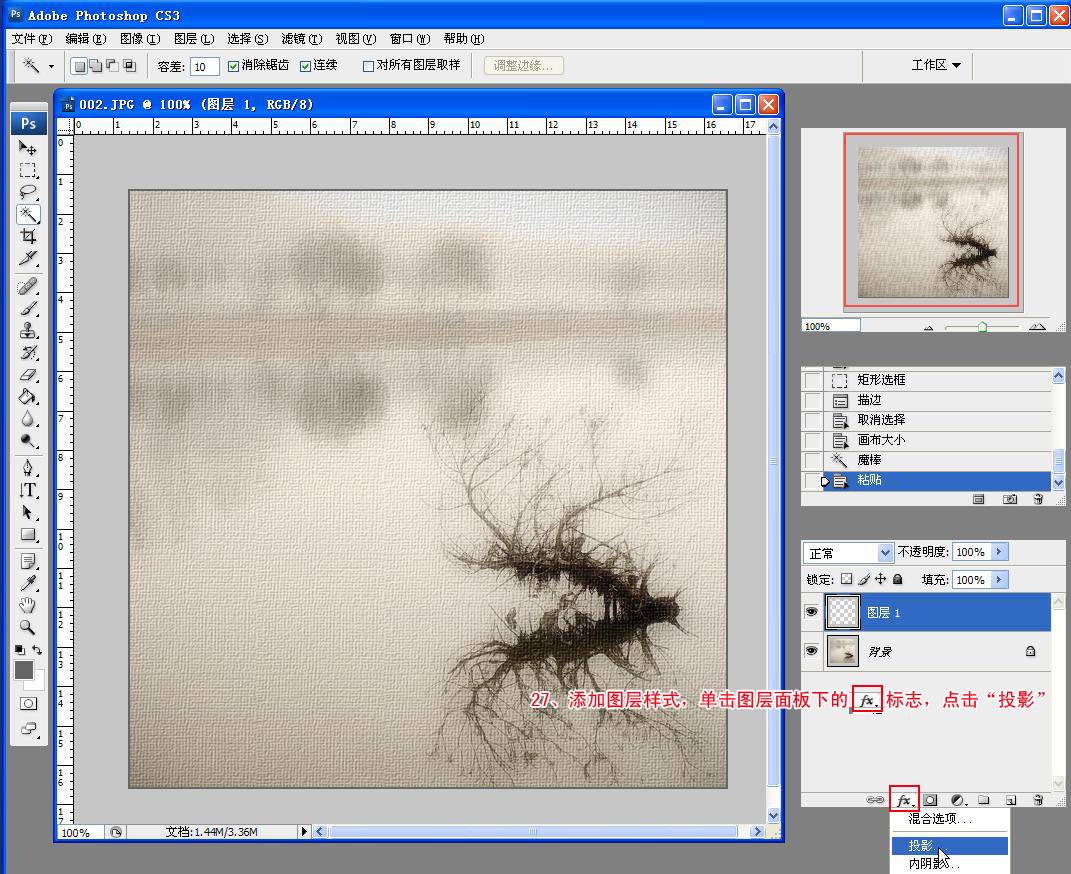Delete layer with trash icon
Image resolution: width=1071 pixels, height=874 pixels.
point(1038,800)
